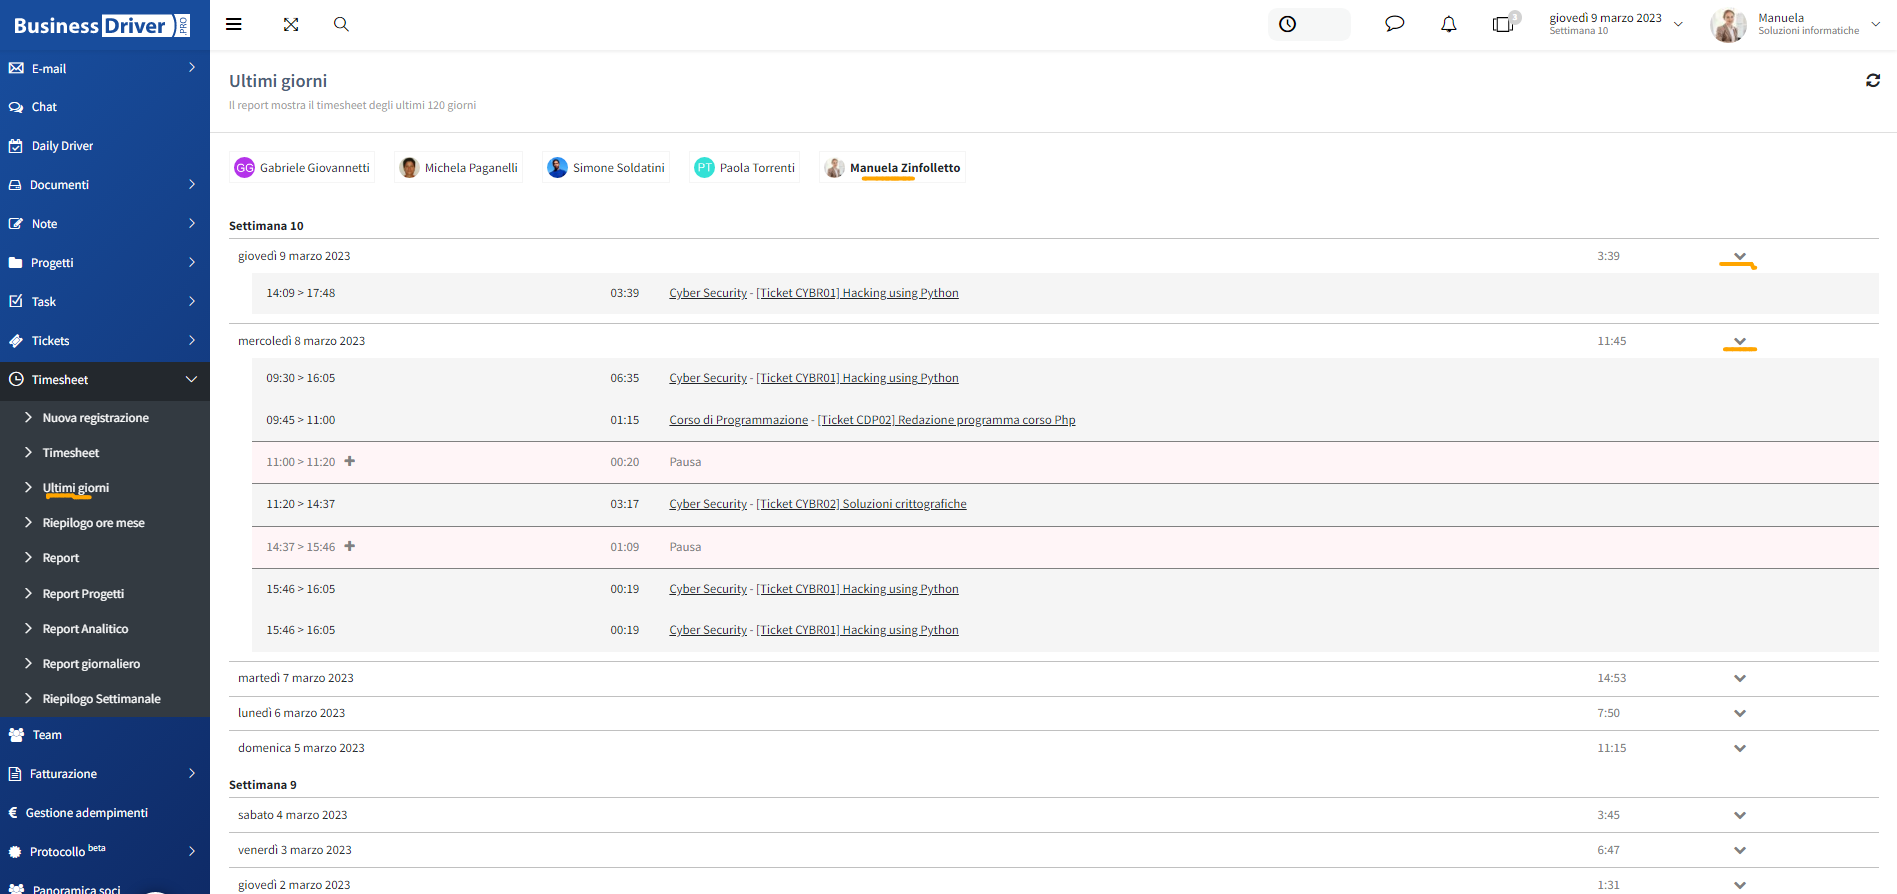Select the Simone Soldatini user tab
This screenshot has width=1897, height=894.
(x=606, y=168)
